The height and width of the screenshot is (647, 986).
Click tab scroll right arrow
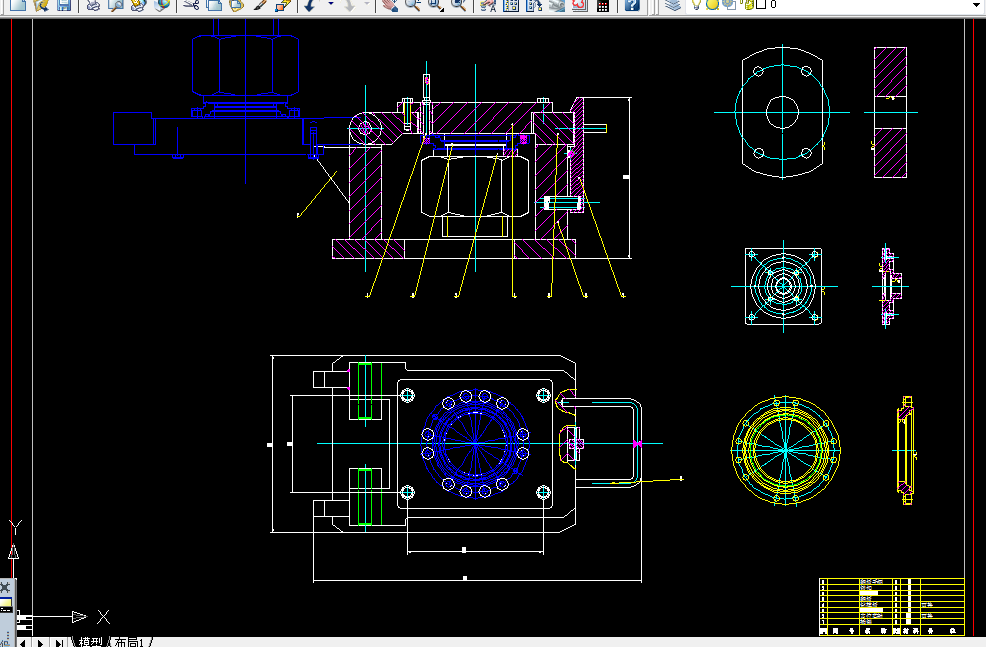41,643
